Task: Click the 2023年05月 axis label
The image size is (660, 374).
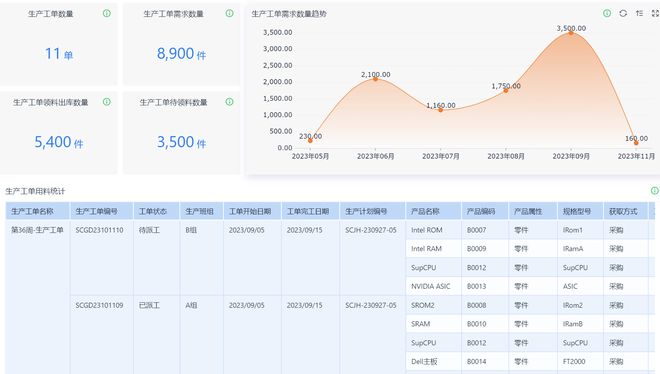Action: pos(310,156)
